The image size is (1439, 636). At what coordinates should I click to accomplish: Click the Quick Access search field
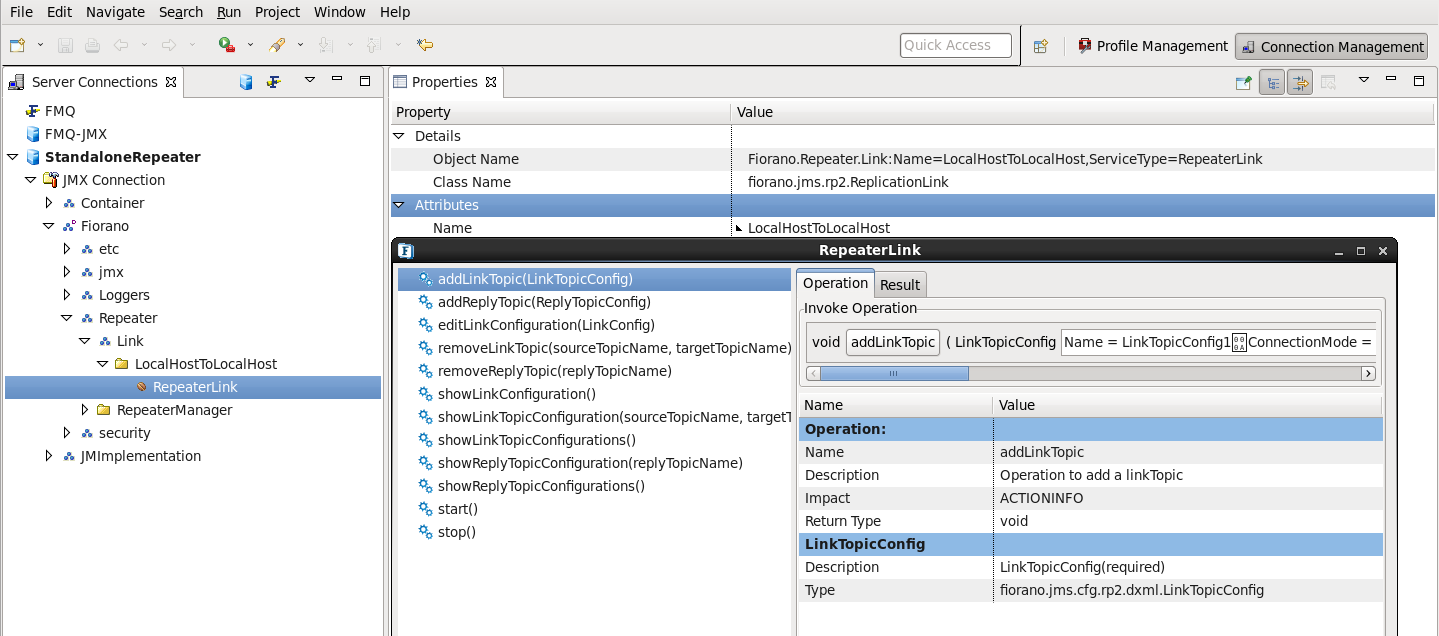955,45
